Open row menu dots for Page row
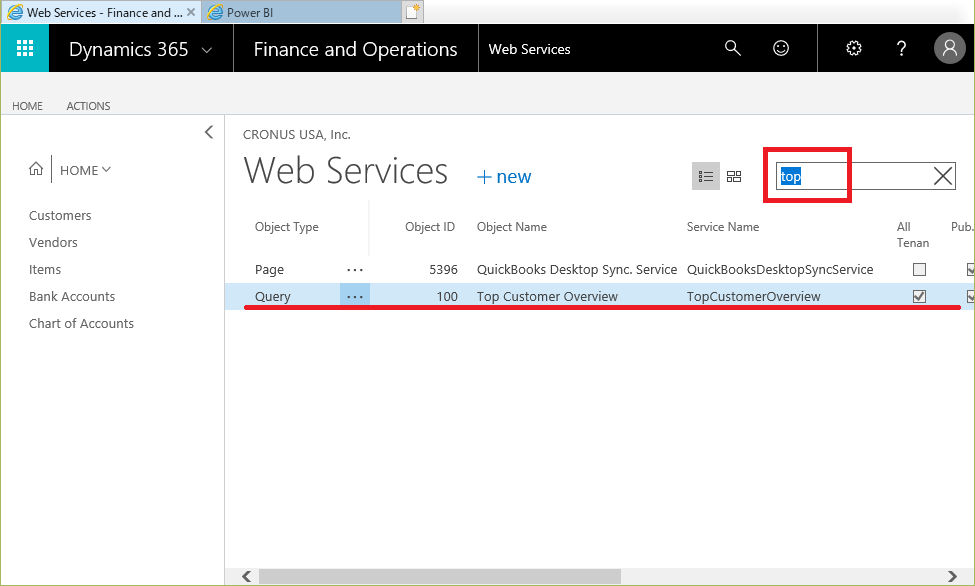The image size is (975, 586). tap(355, 270)
